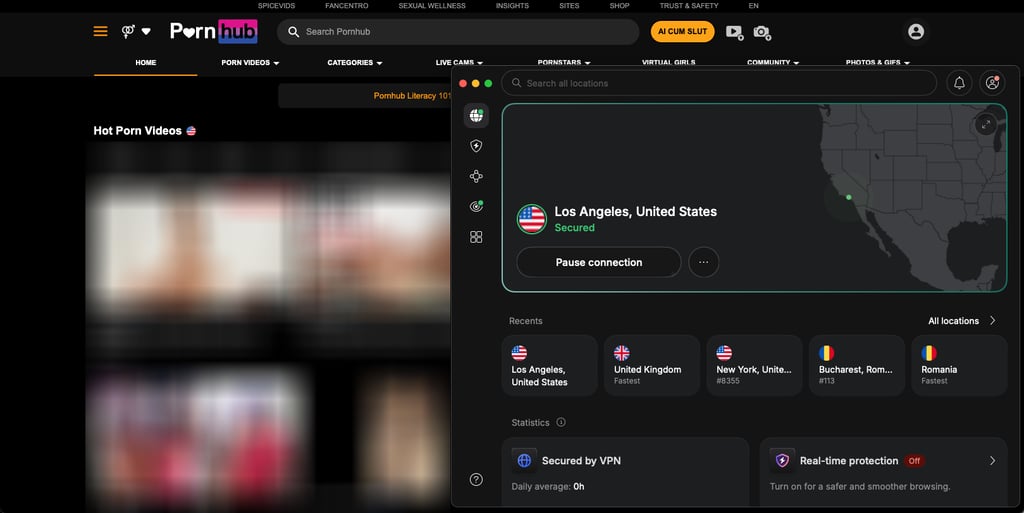1024x513 pixels.
Task: Open the TRUST & SAFETY top link
Action: click(689, 6)
